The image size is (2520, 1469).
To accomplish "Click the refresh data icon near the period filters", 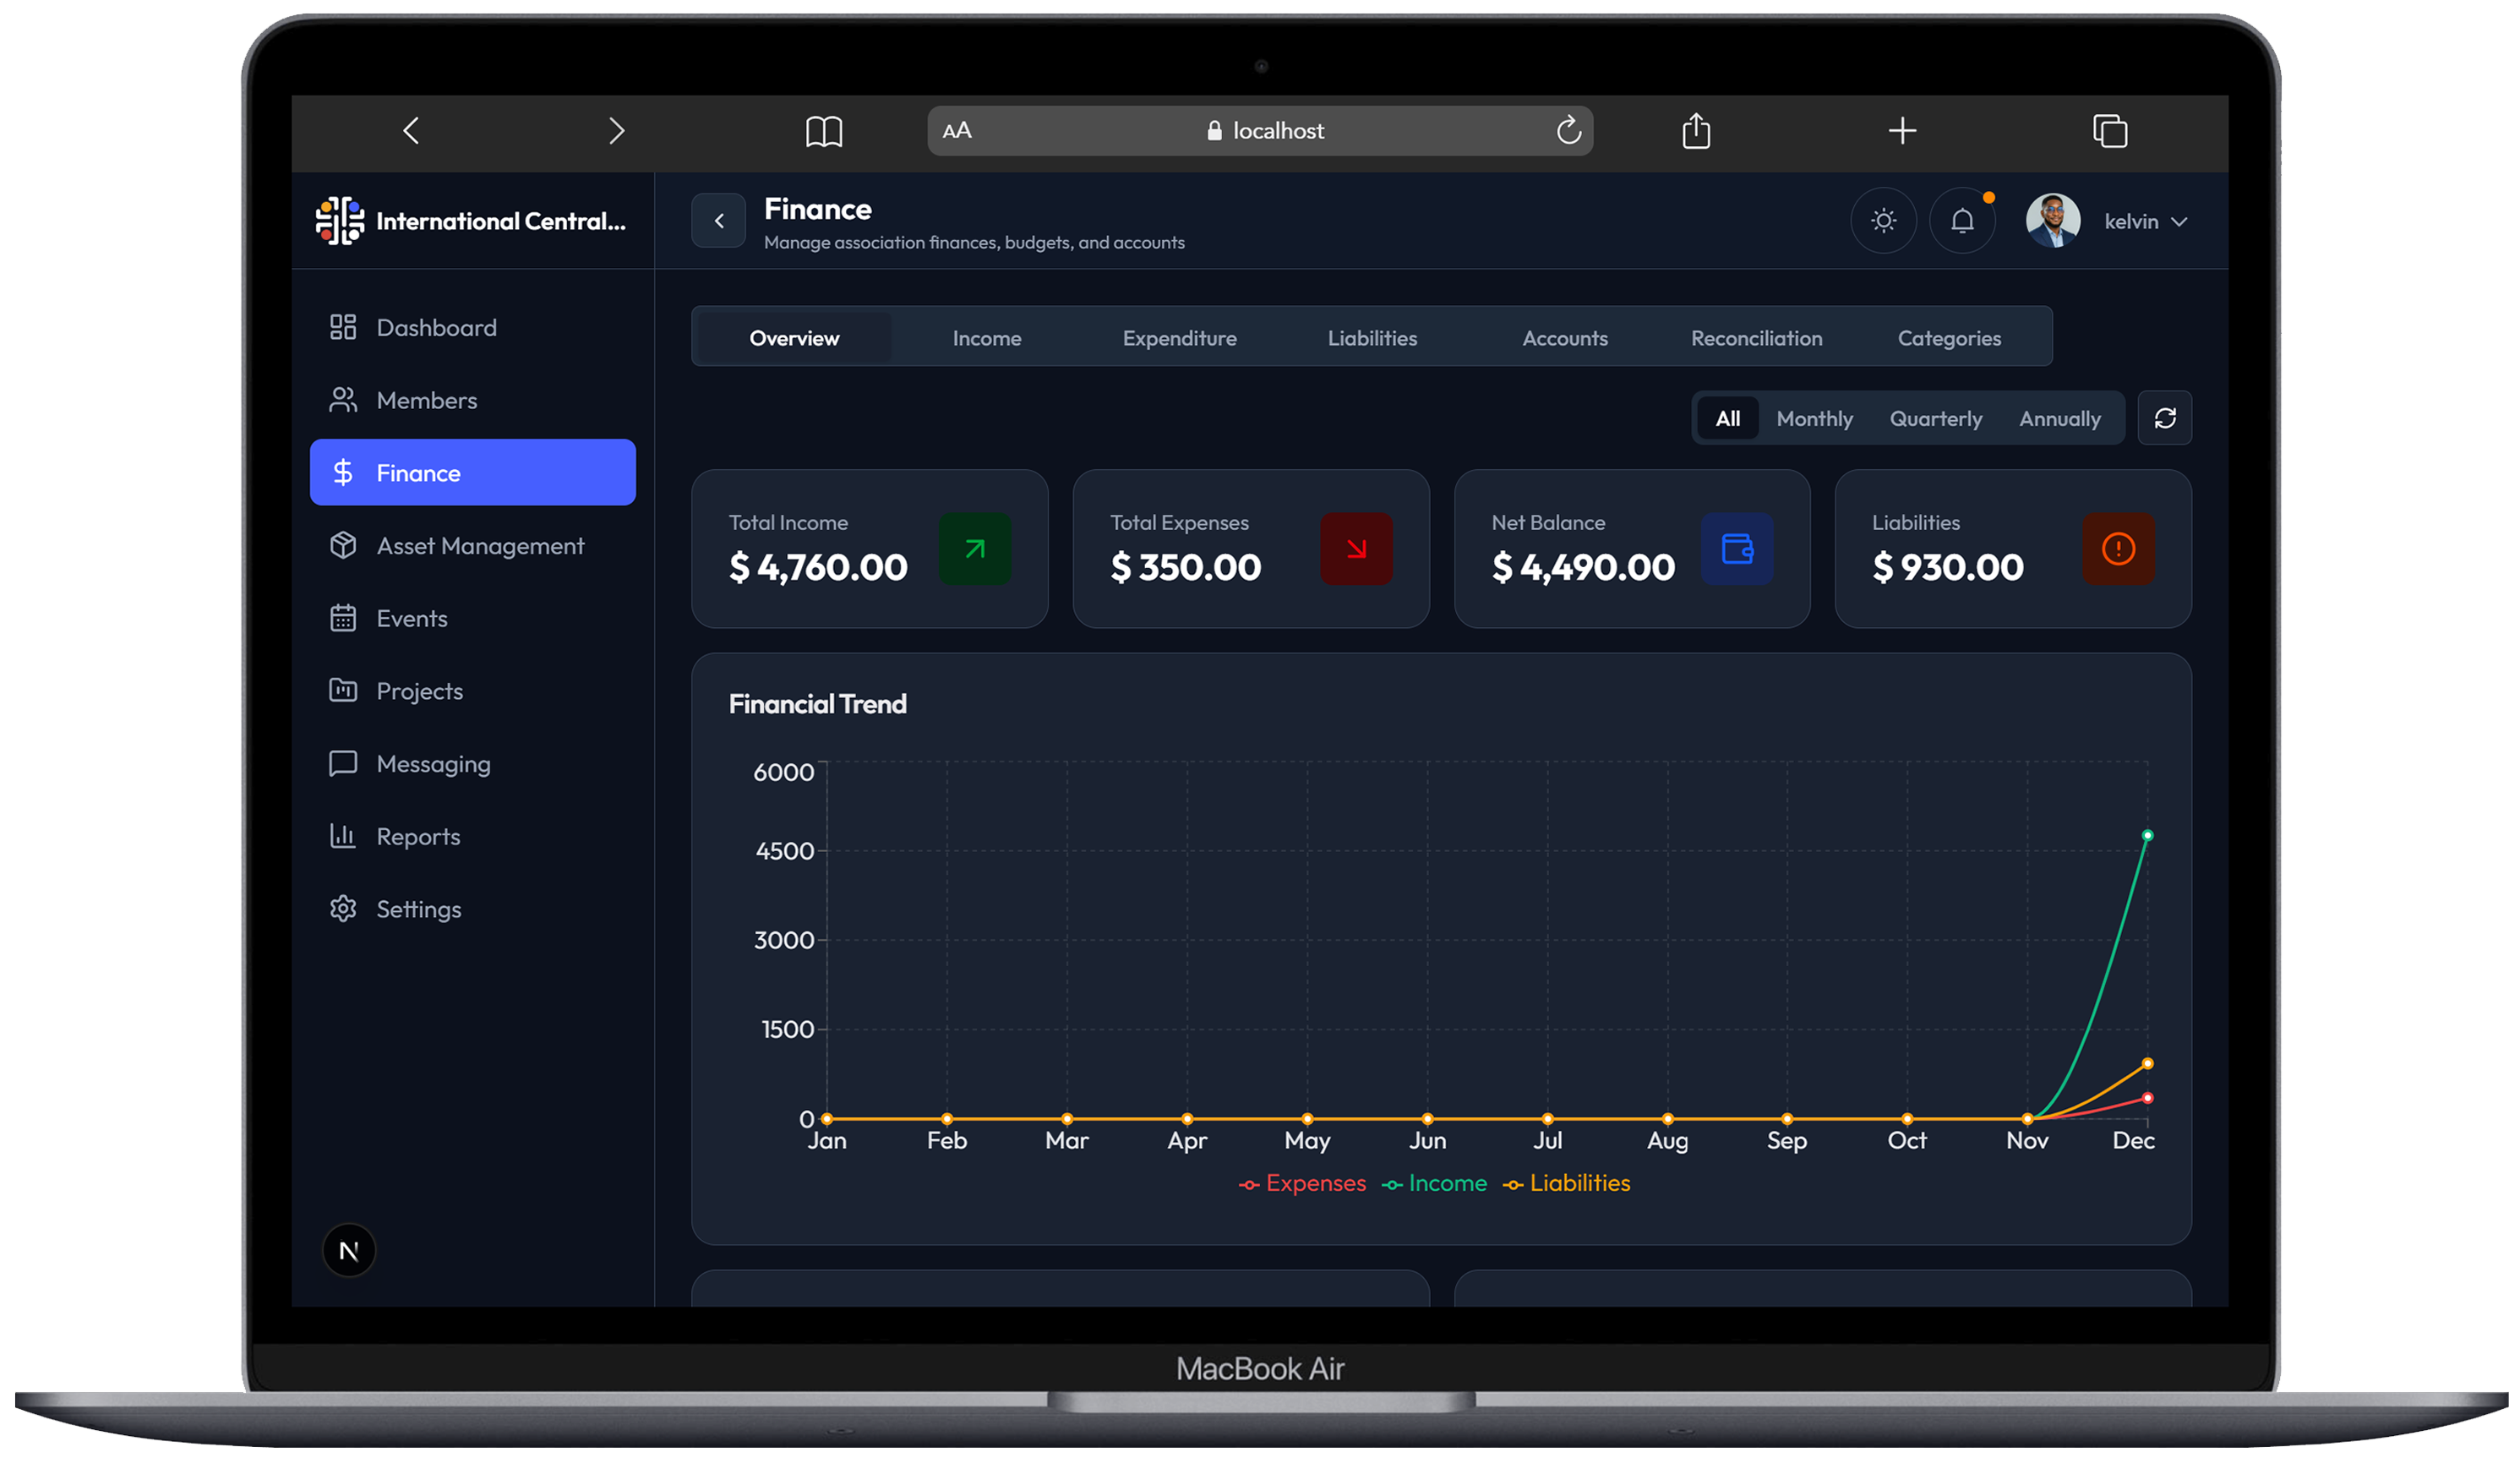I will pyautogui.click(x=2165, y=417).
